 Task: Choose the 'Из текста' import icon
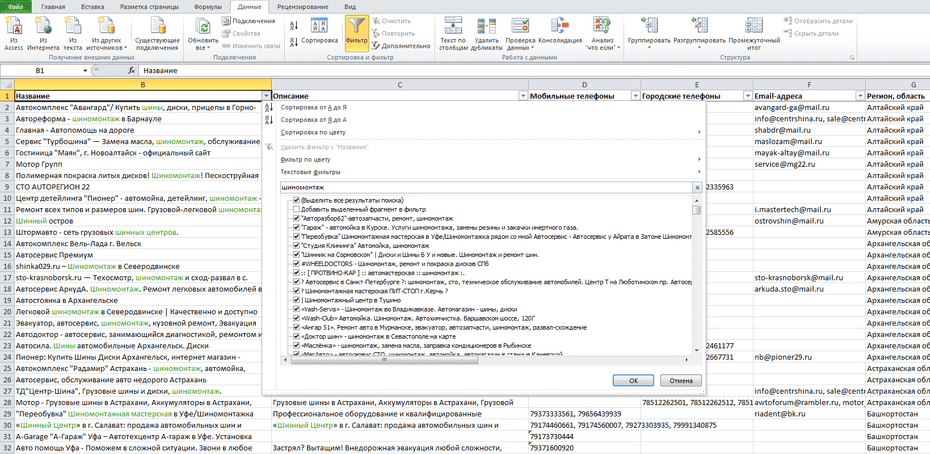click(x=73, y=33)
